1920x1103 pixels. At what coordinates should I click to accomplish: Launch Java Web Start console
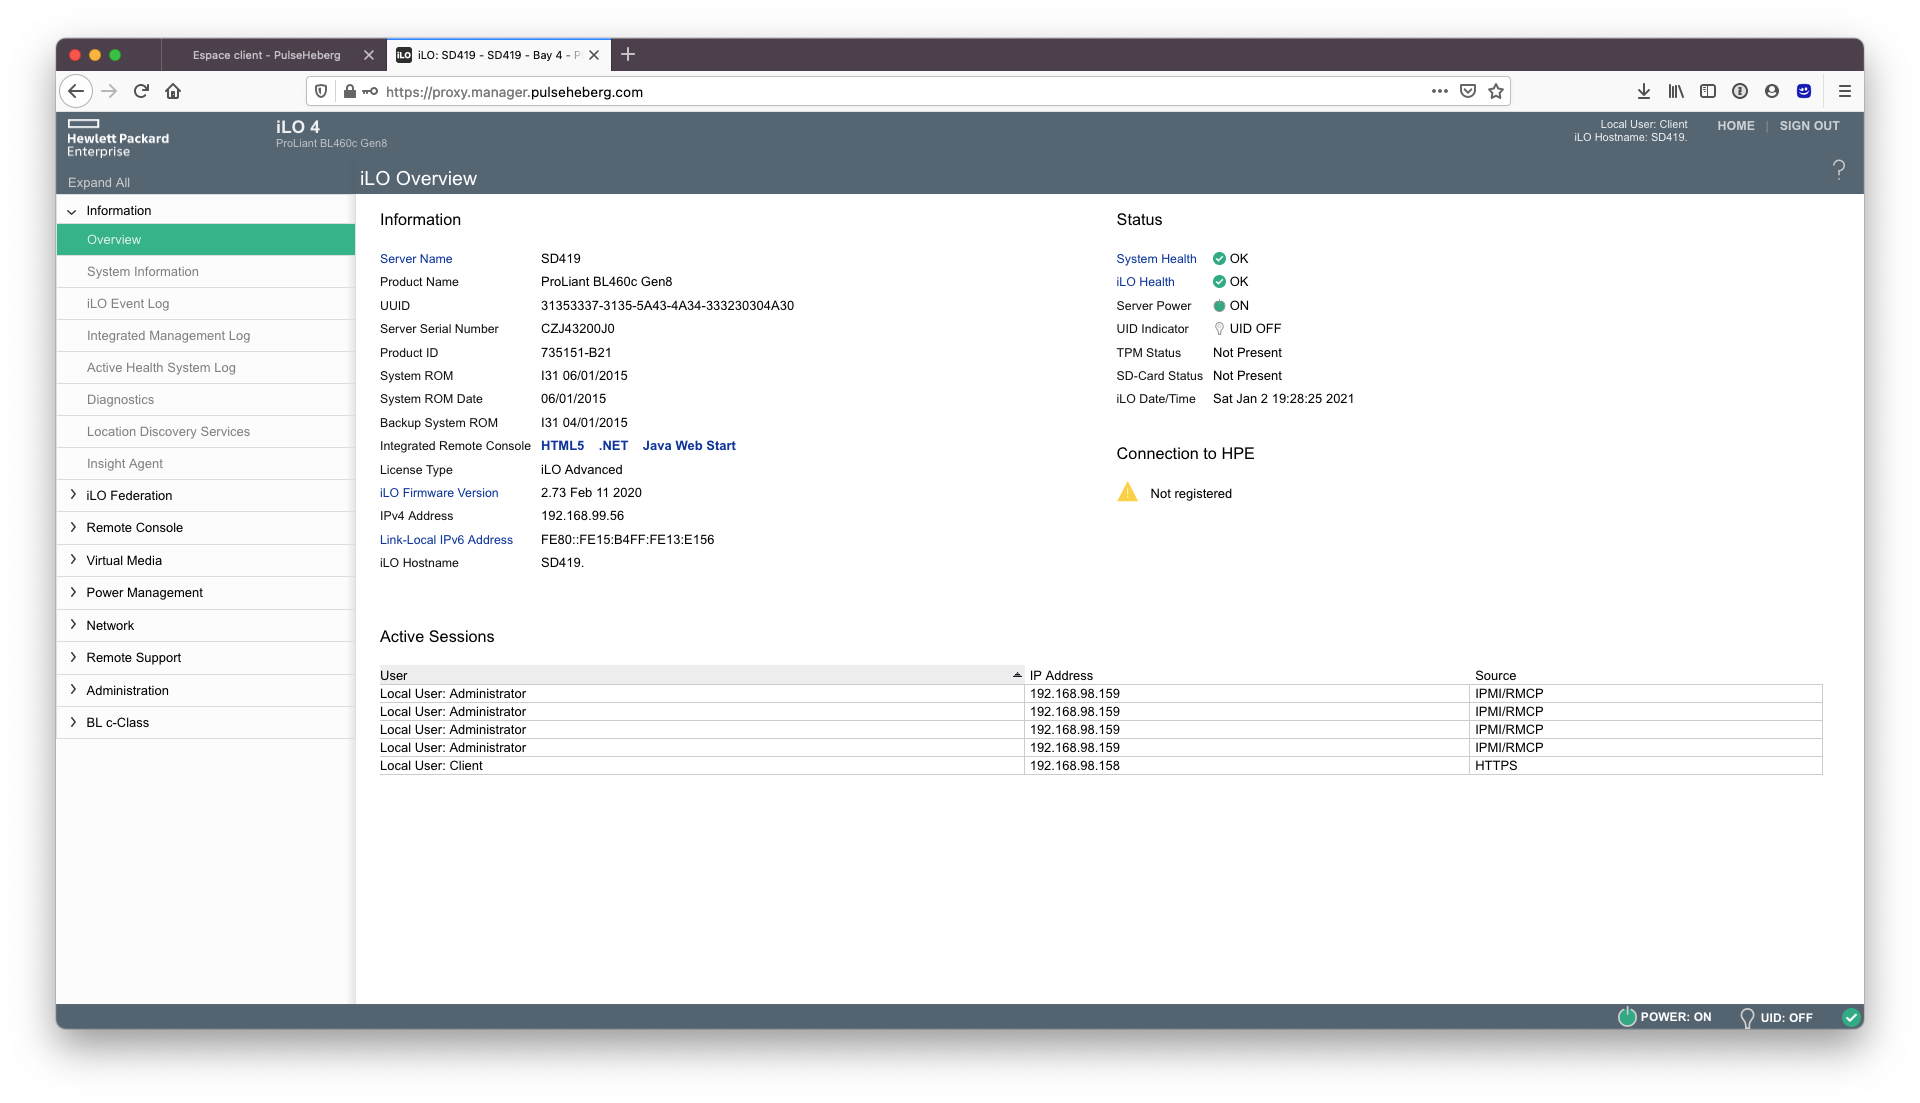(689, 446)
